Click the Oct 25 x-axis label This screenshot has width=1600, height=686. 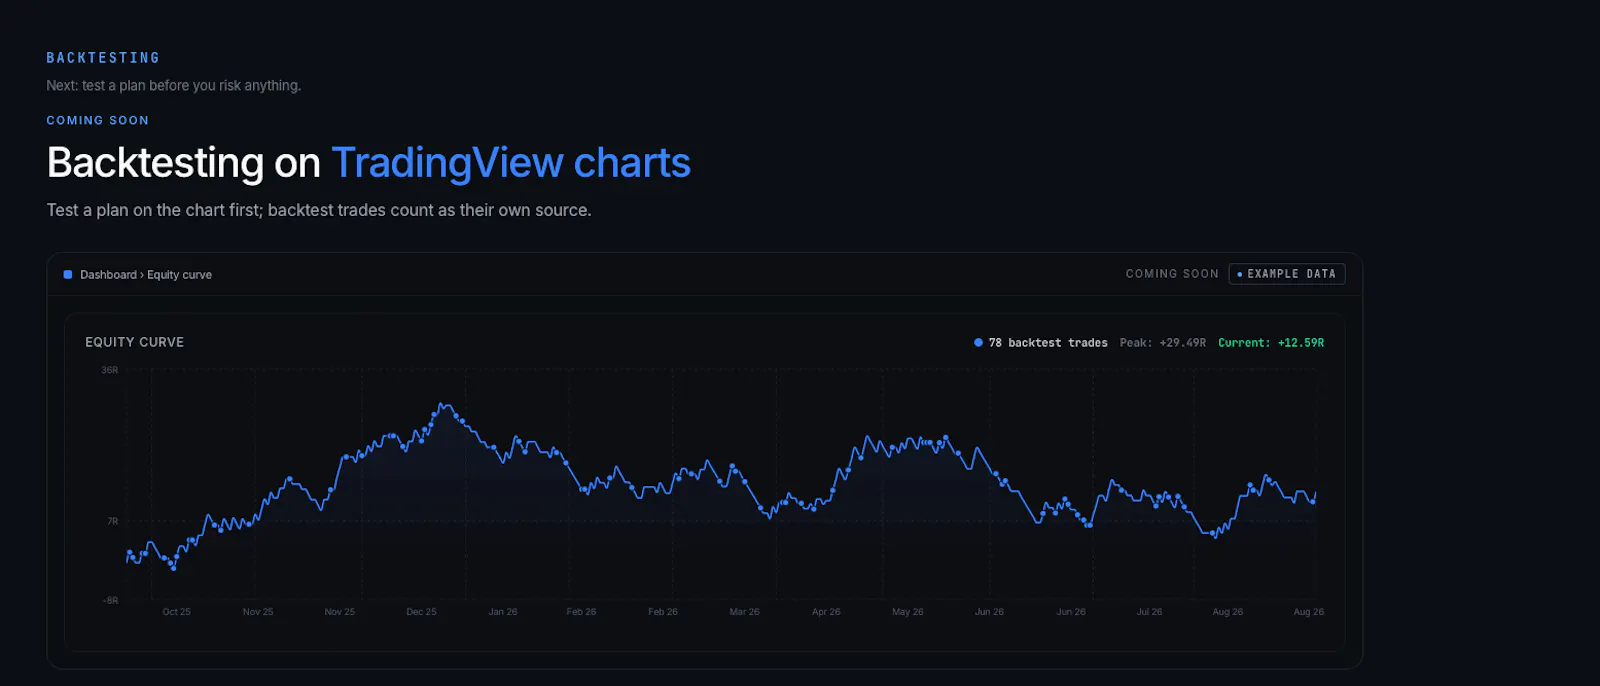(x=176, y=612)
